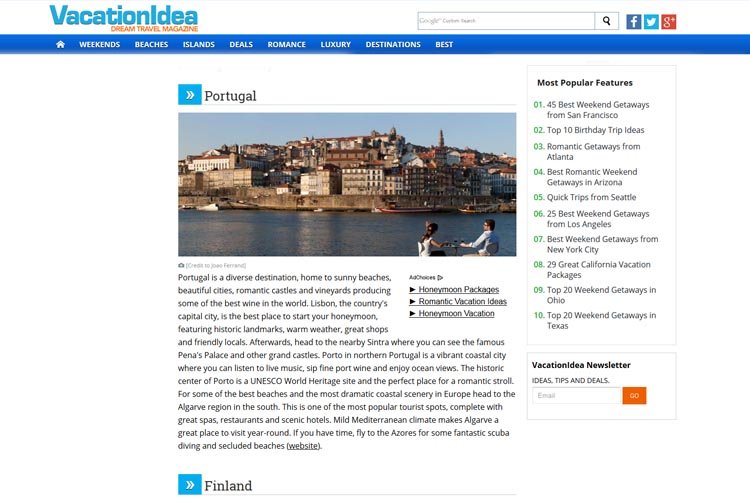Image resolution: width=750 pixels, height=500 pixels.
Task: Click the Porto riverside photo
Action: tap(347, 184)
